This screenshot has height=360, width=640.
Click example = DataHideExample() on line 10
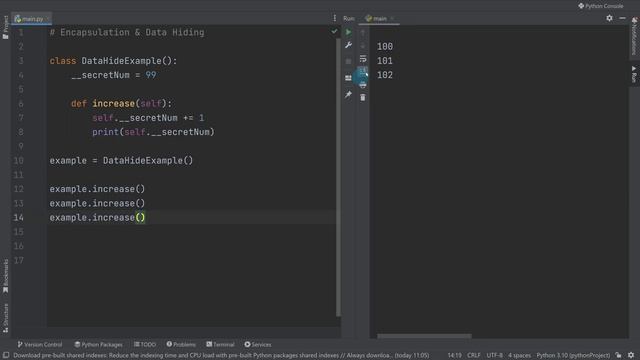pos(121,161)
